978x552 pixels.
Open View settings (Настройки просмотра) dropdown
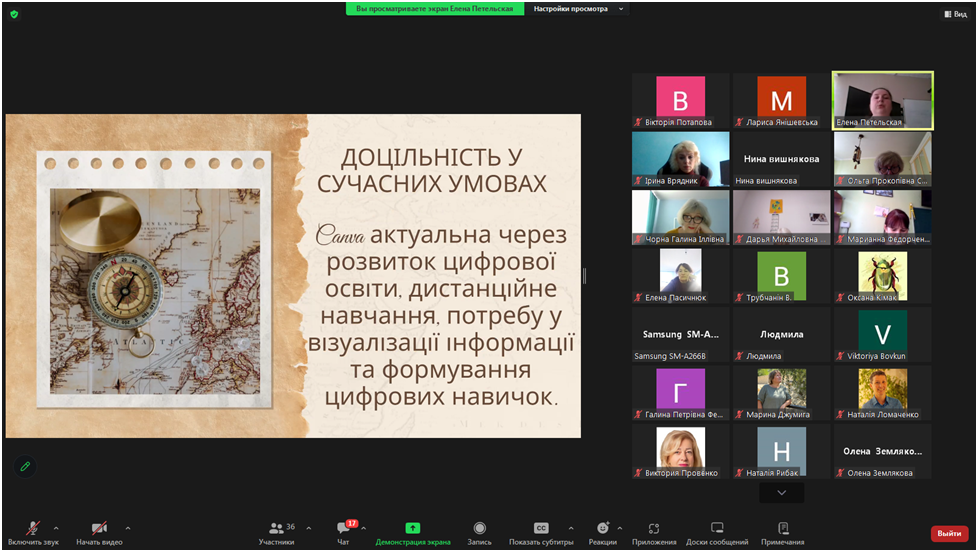(578, 9)
